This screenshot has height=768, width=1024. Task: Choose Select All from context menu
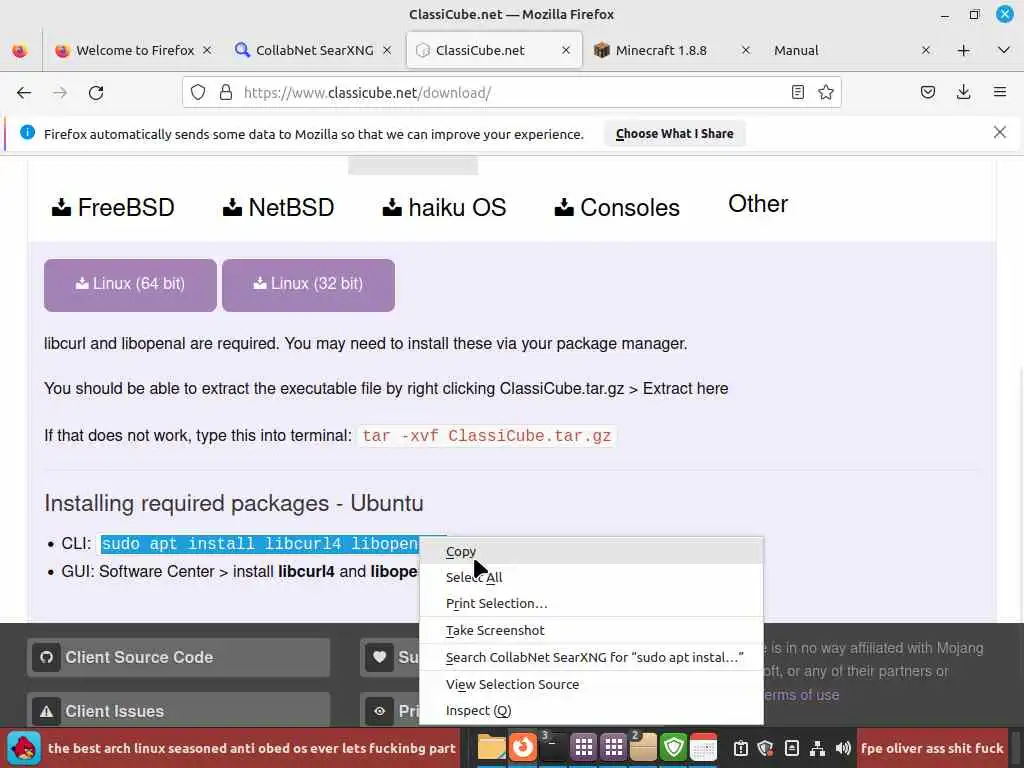click(591, 577)
